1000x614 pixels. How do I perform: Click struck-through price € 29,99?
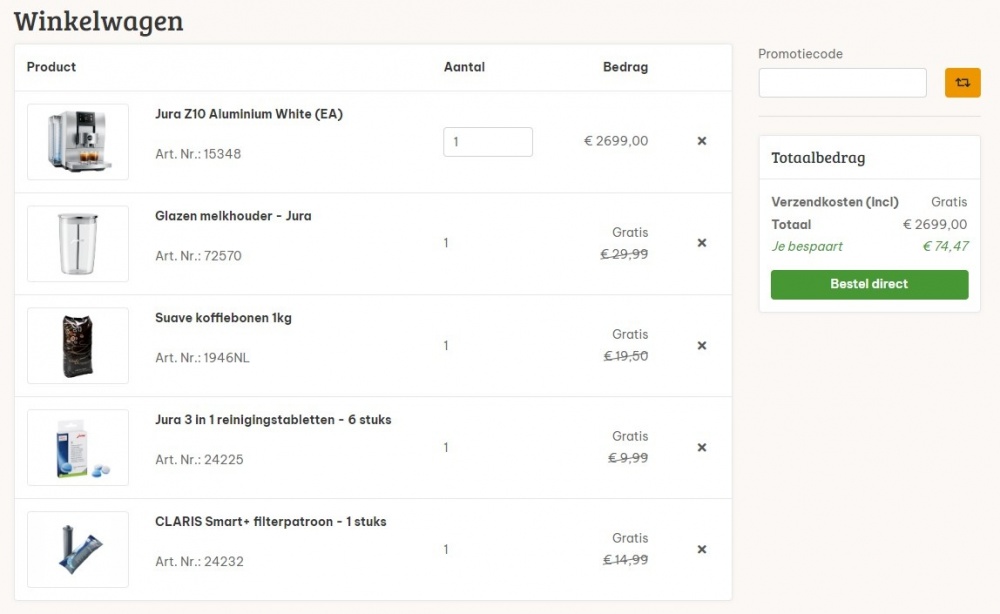pyautogui.click(x=624, y=254)
